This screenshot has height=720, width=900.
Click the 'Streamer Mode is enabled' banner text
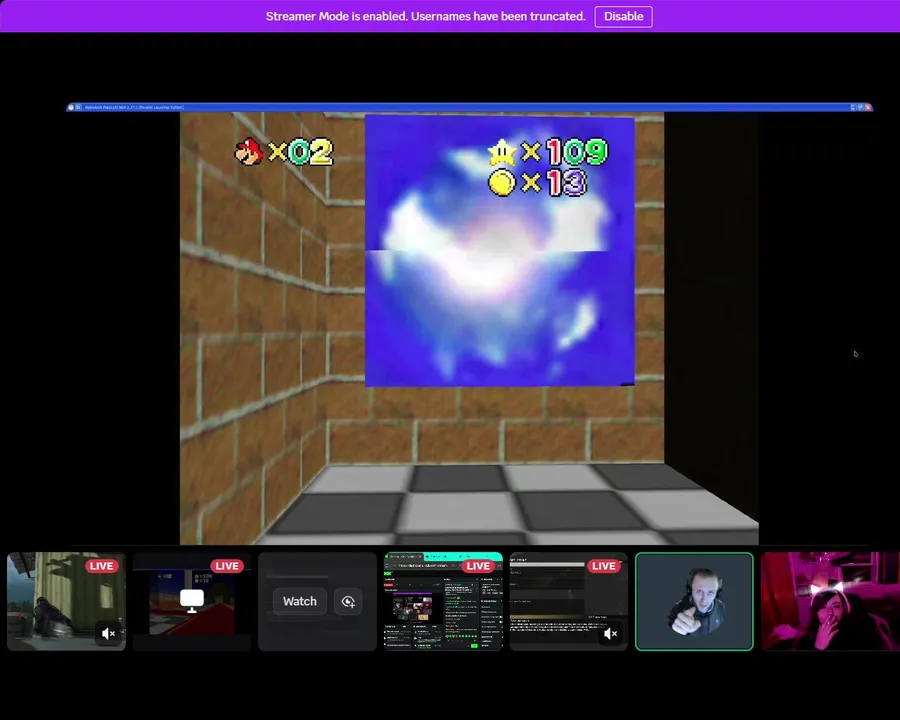(425, 17)
